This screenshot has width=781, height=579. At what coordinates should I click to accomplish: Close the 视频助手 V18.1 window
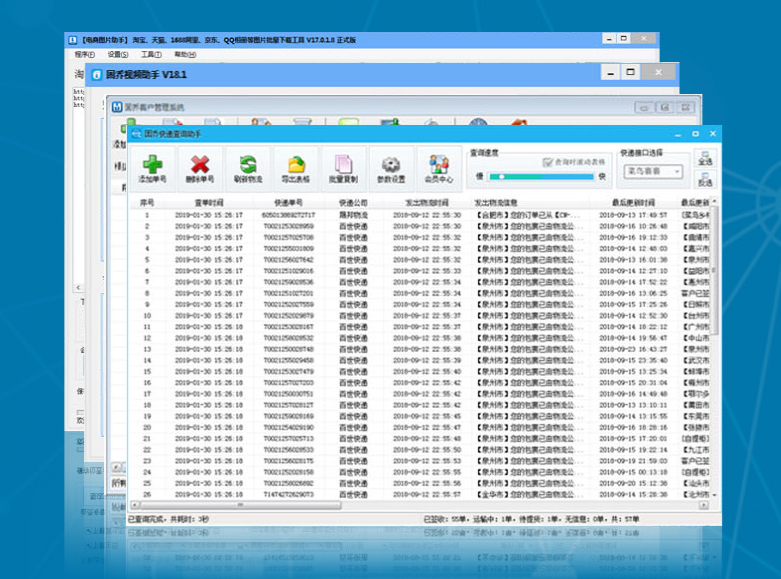coord(658,72)
